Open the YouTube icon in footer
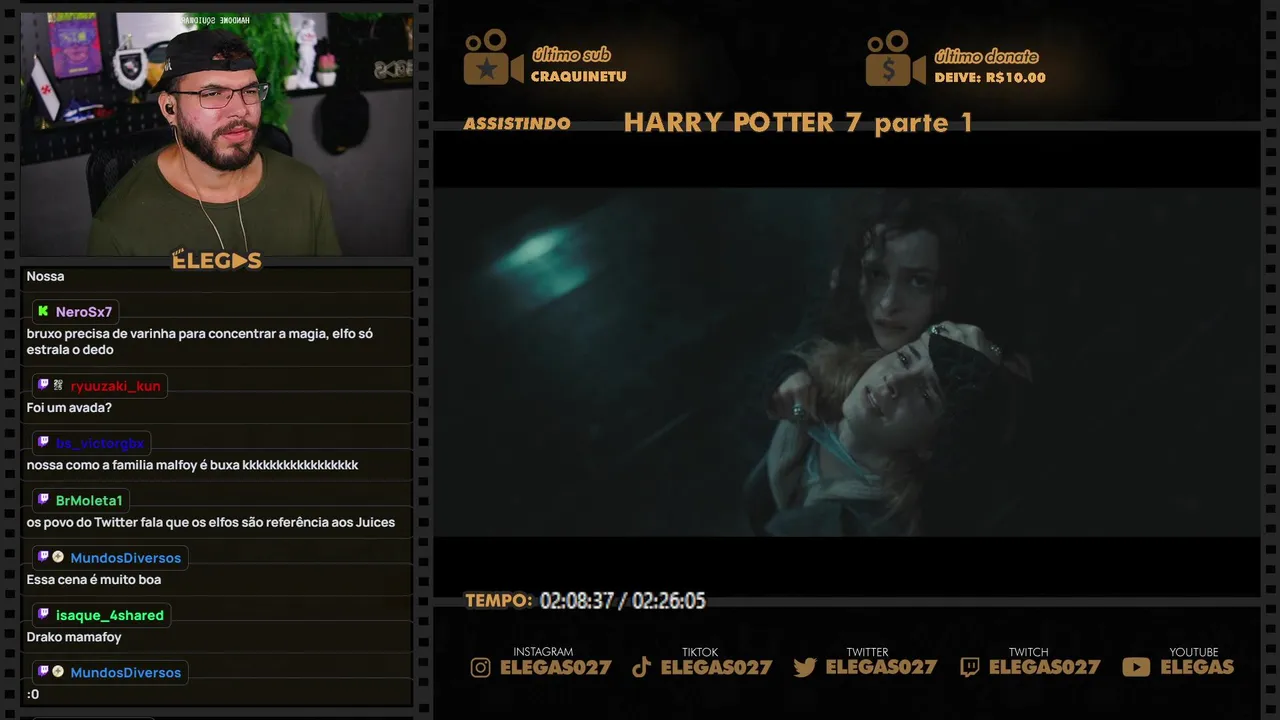 1136,667
